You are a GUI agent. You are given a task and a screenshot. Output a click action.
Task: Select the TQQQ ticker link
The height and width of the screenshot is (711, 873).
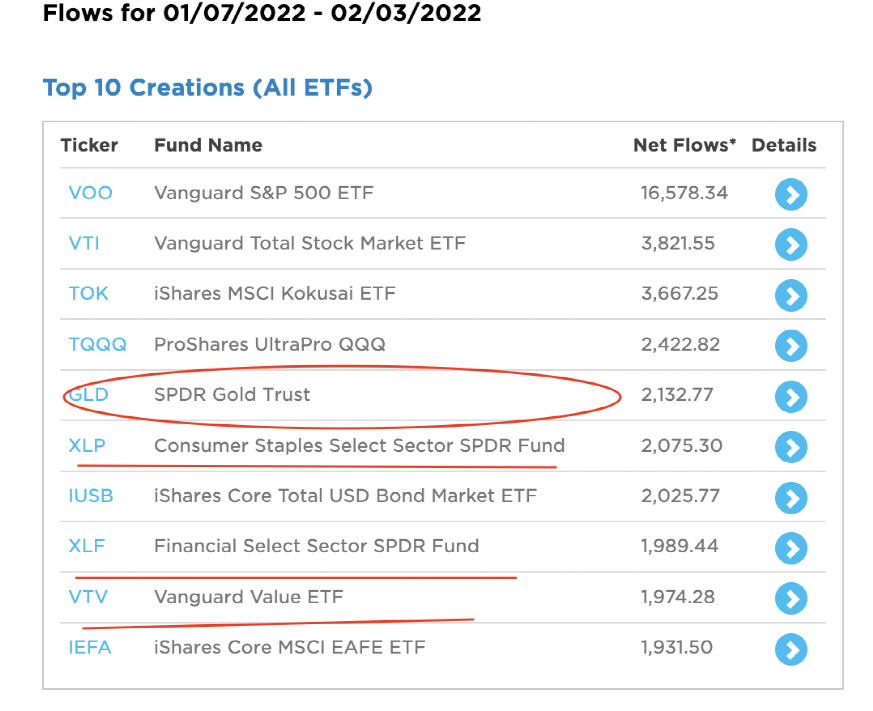[97, 345]
